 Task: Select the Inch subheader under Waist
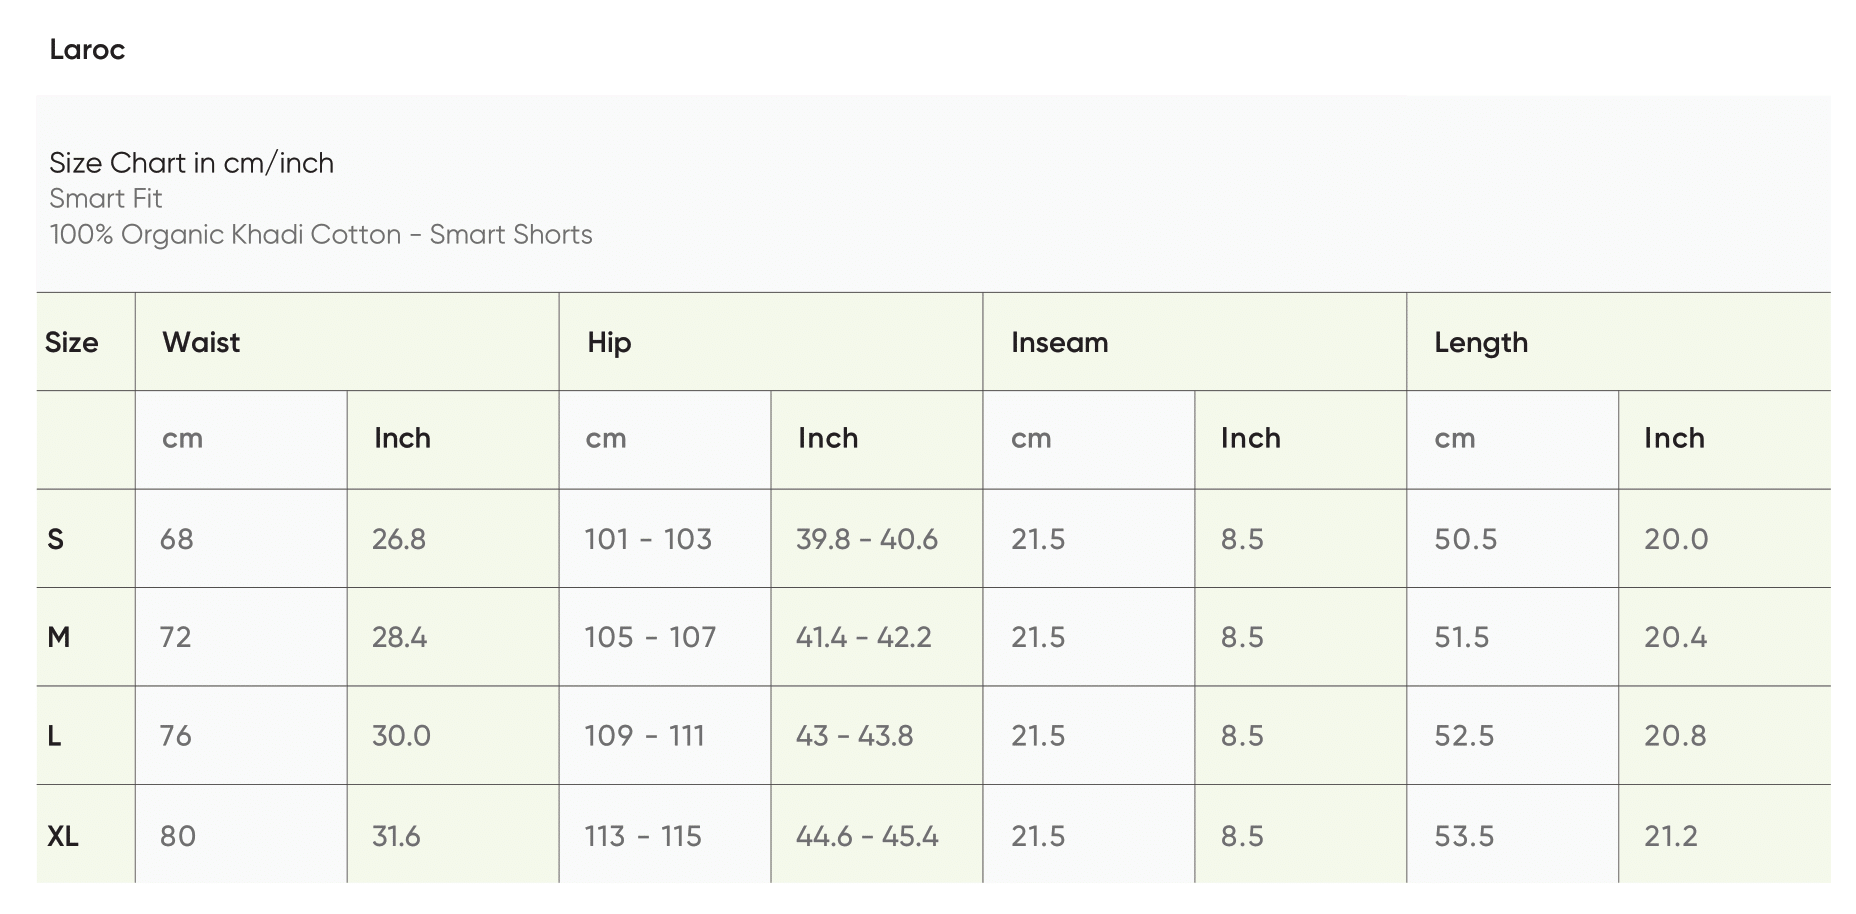coord(402,438)
